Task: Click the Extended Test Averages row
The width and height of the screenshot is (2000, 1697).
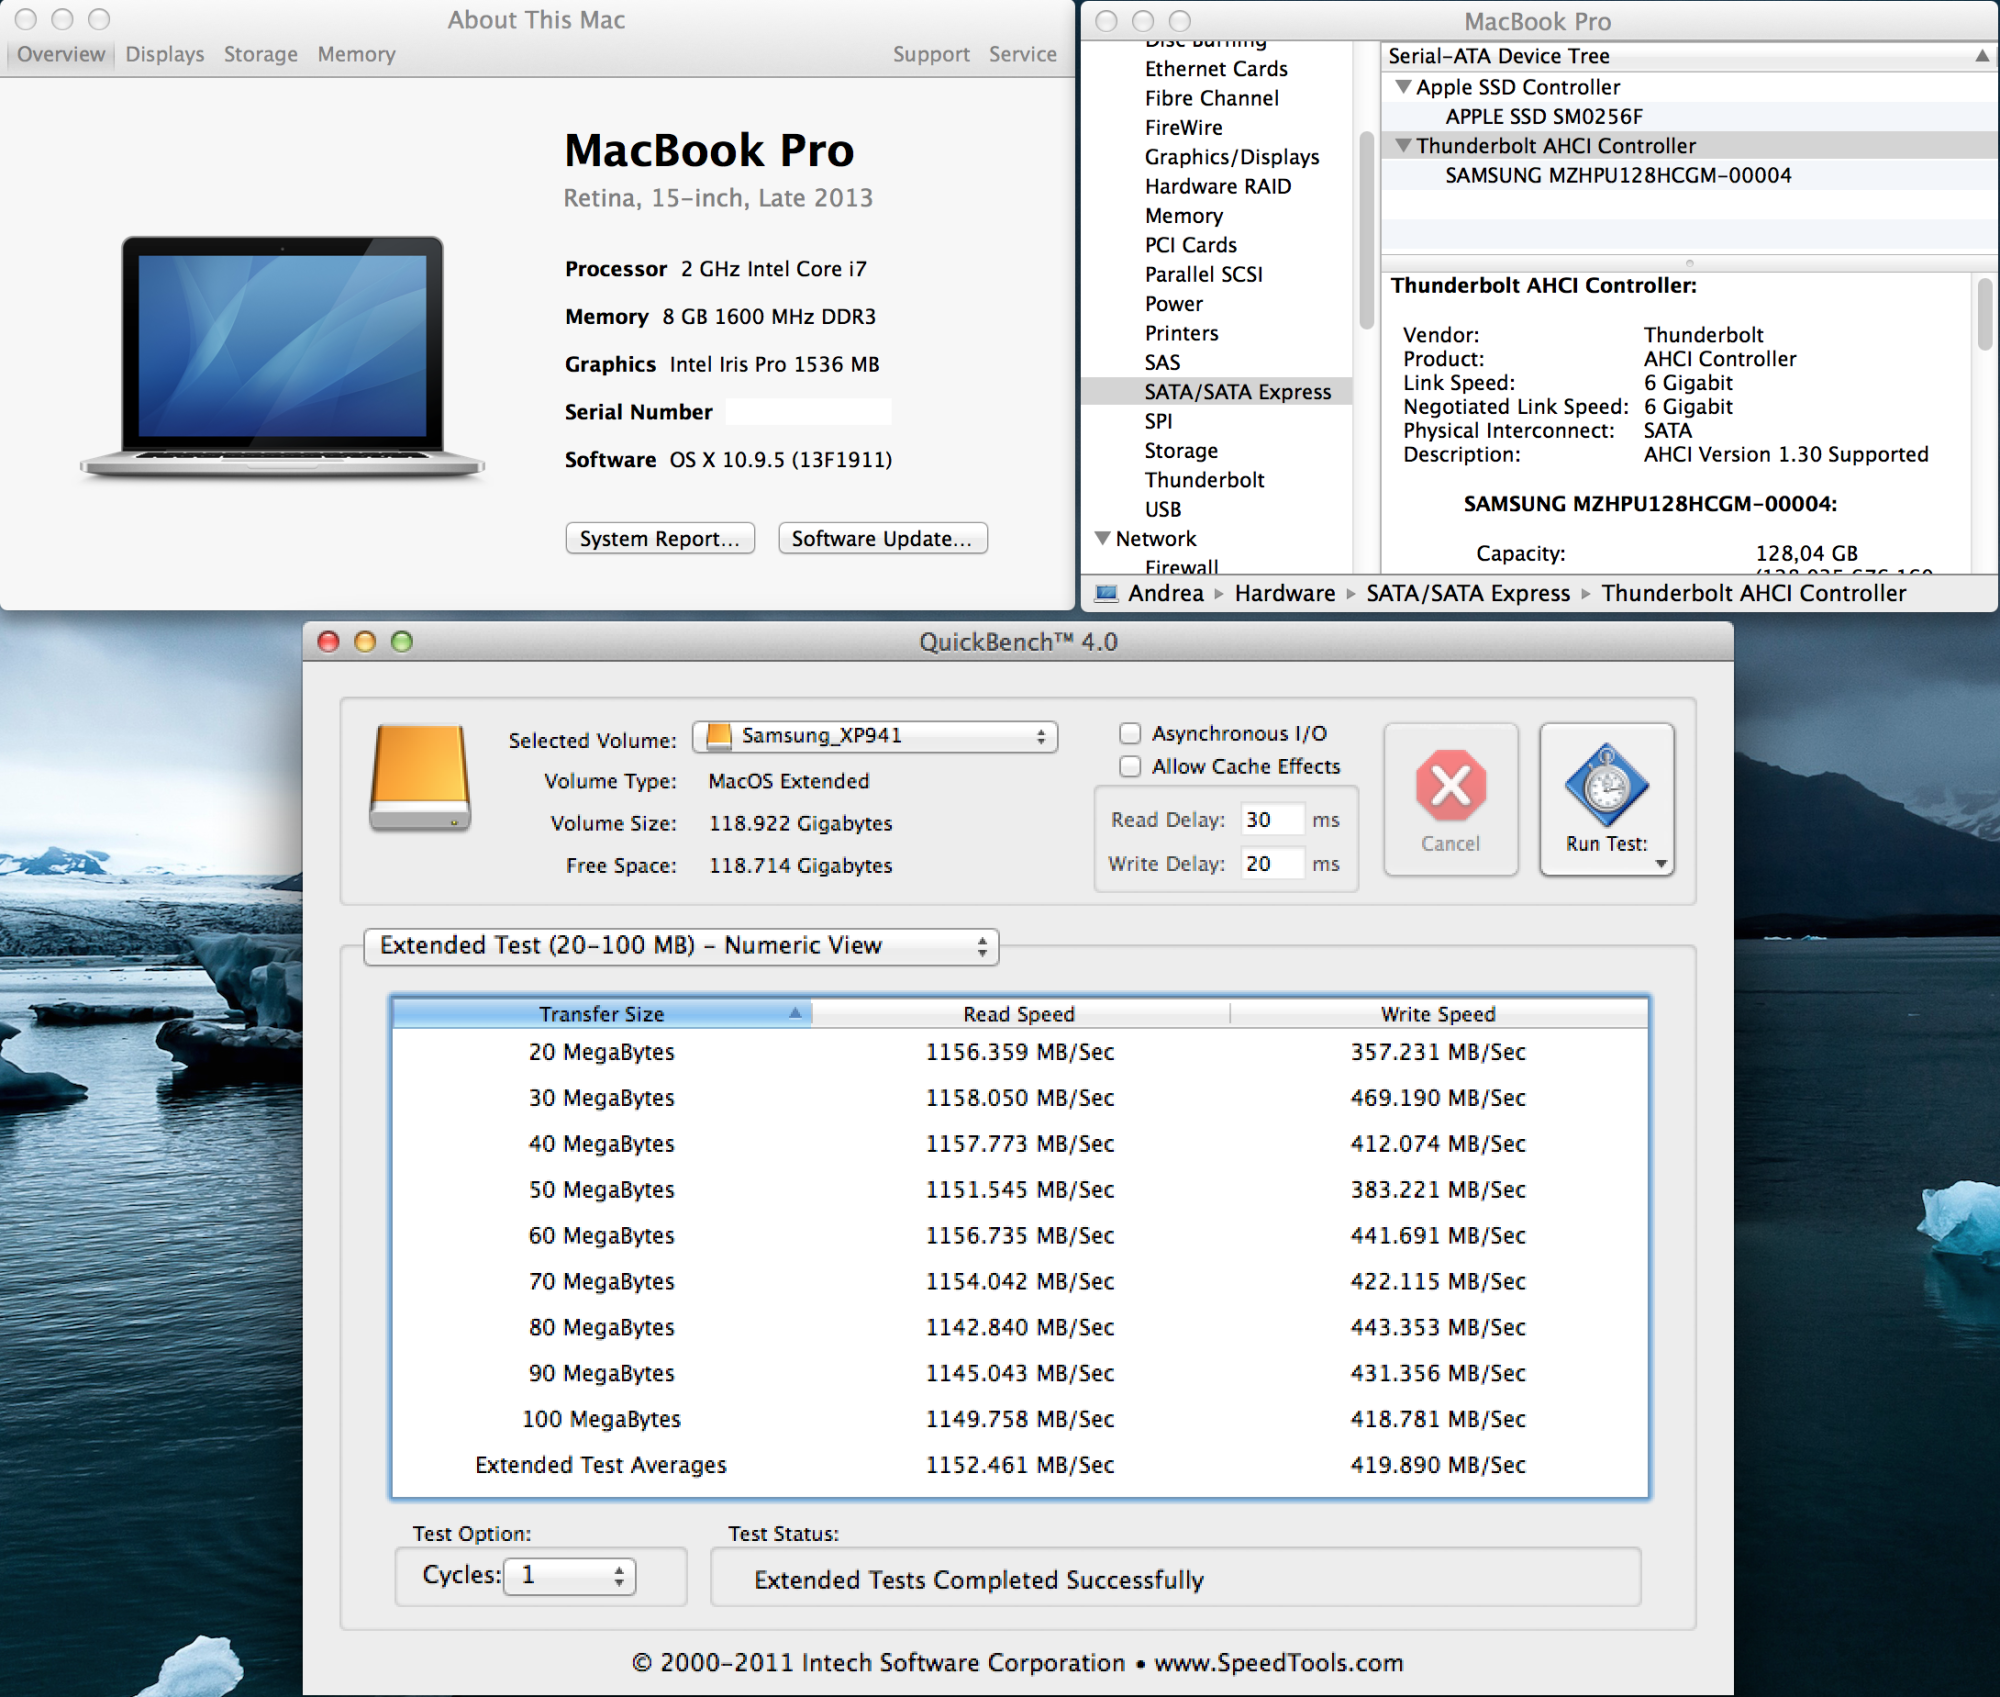Action: tap(1019, 1465)
